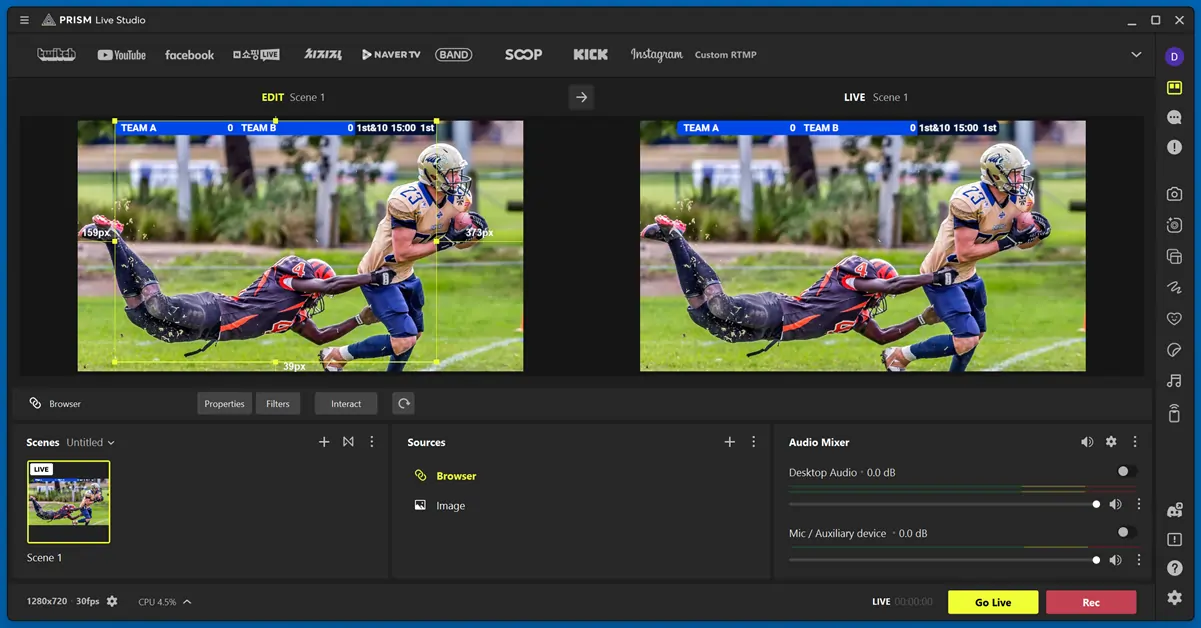Image resolution: width=1201 pixels, height=628 pixels.
Task: Select the YouTube platform icon
Action: point(121,55)
